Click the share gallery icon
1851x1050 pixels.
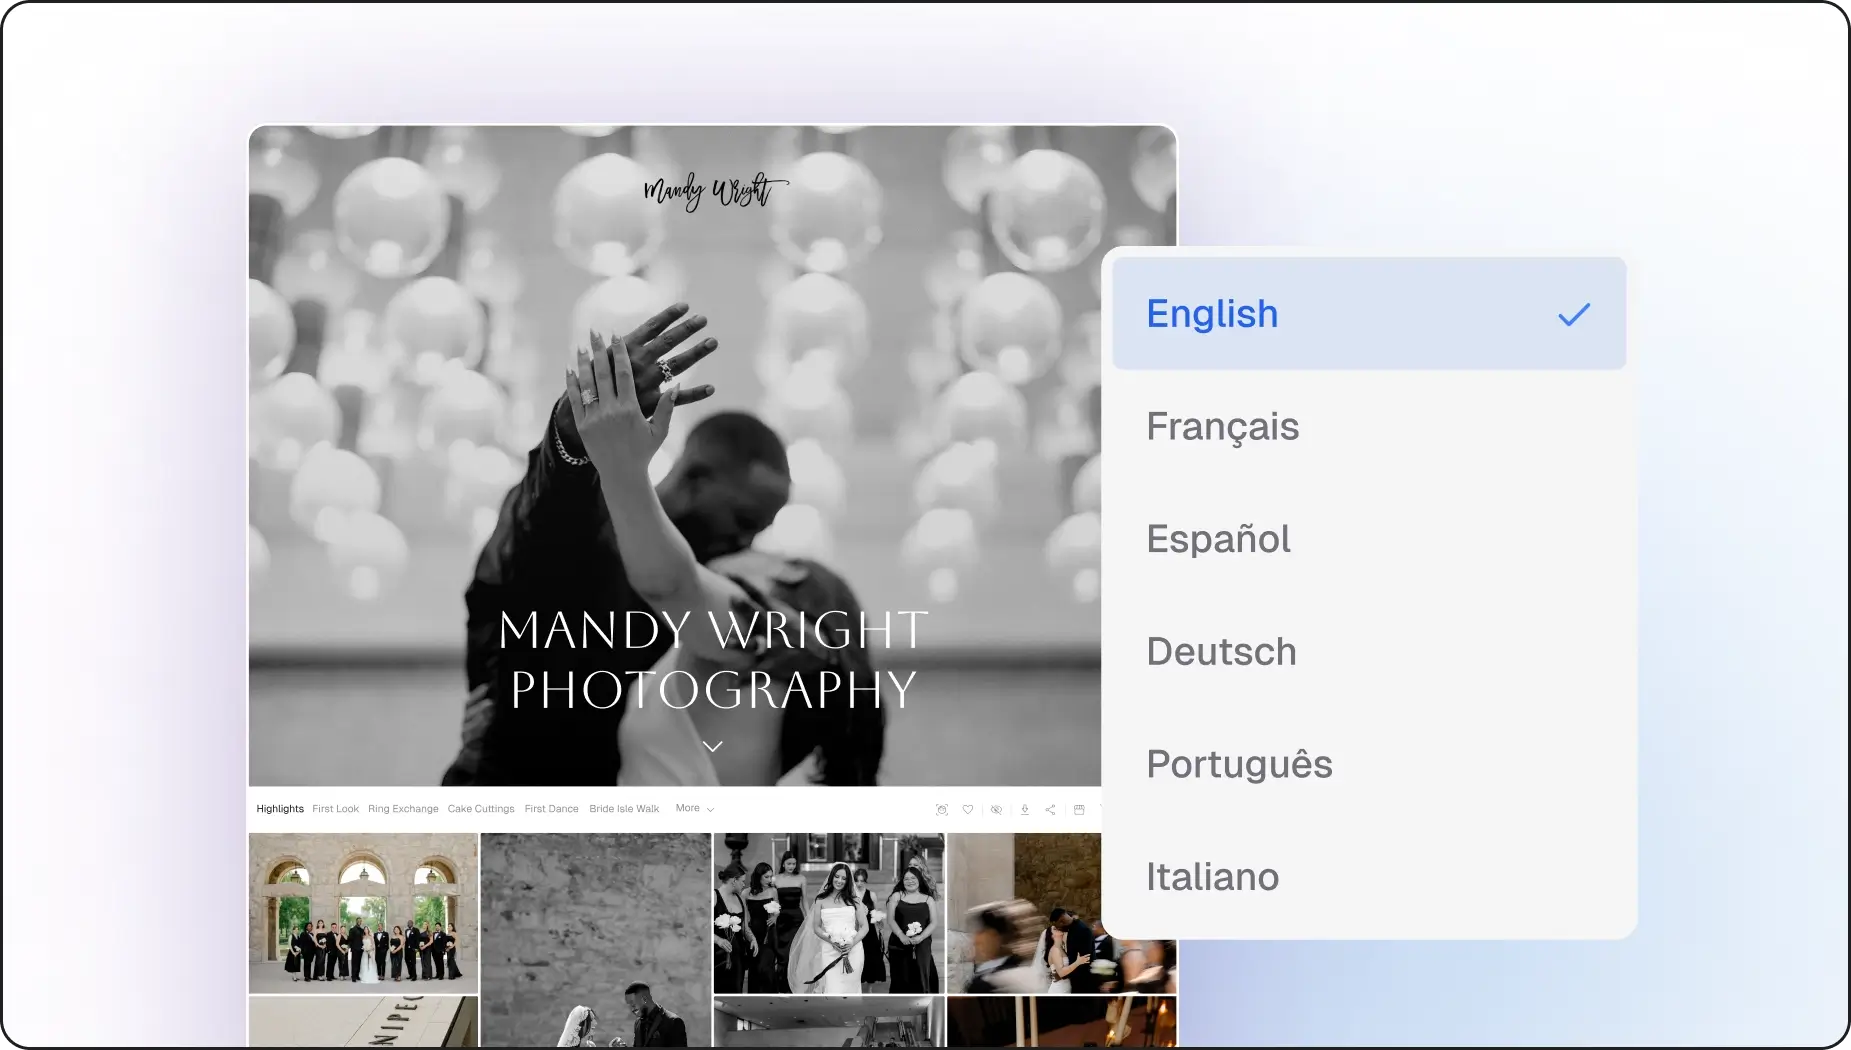click(x=1050, y=810)
